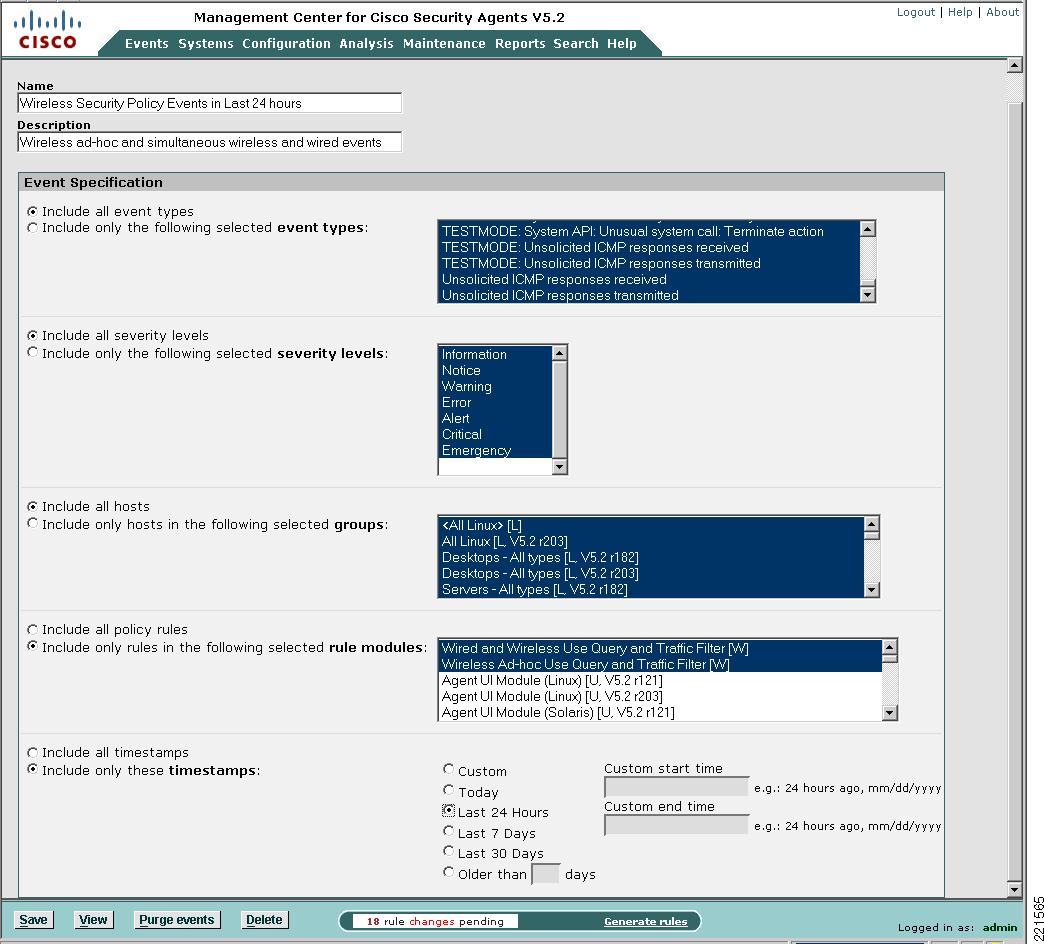The image size is (1044, 944).
Task: Open the Maintenance menu
Action: click(x=444, y=43)
